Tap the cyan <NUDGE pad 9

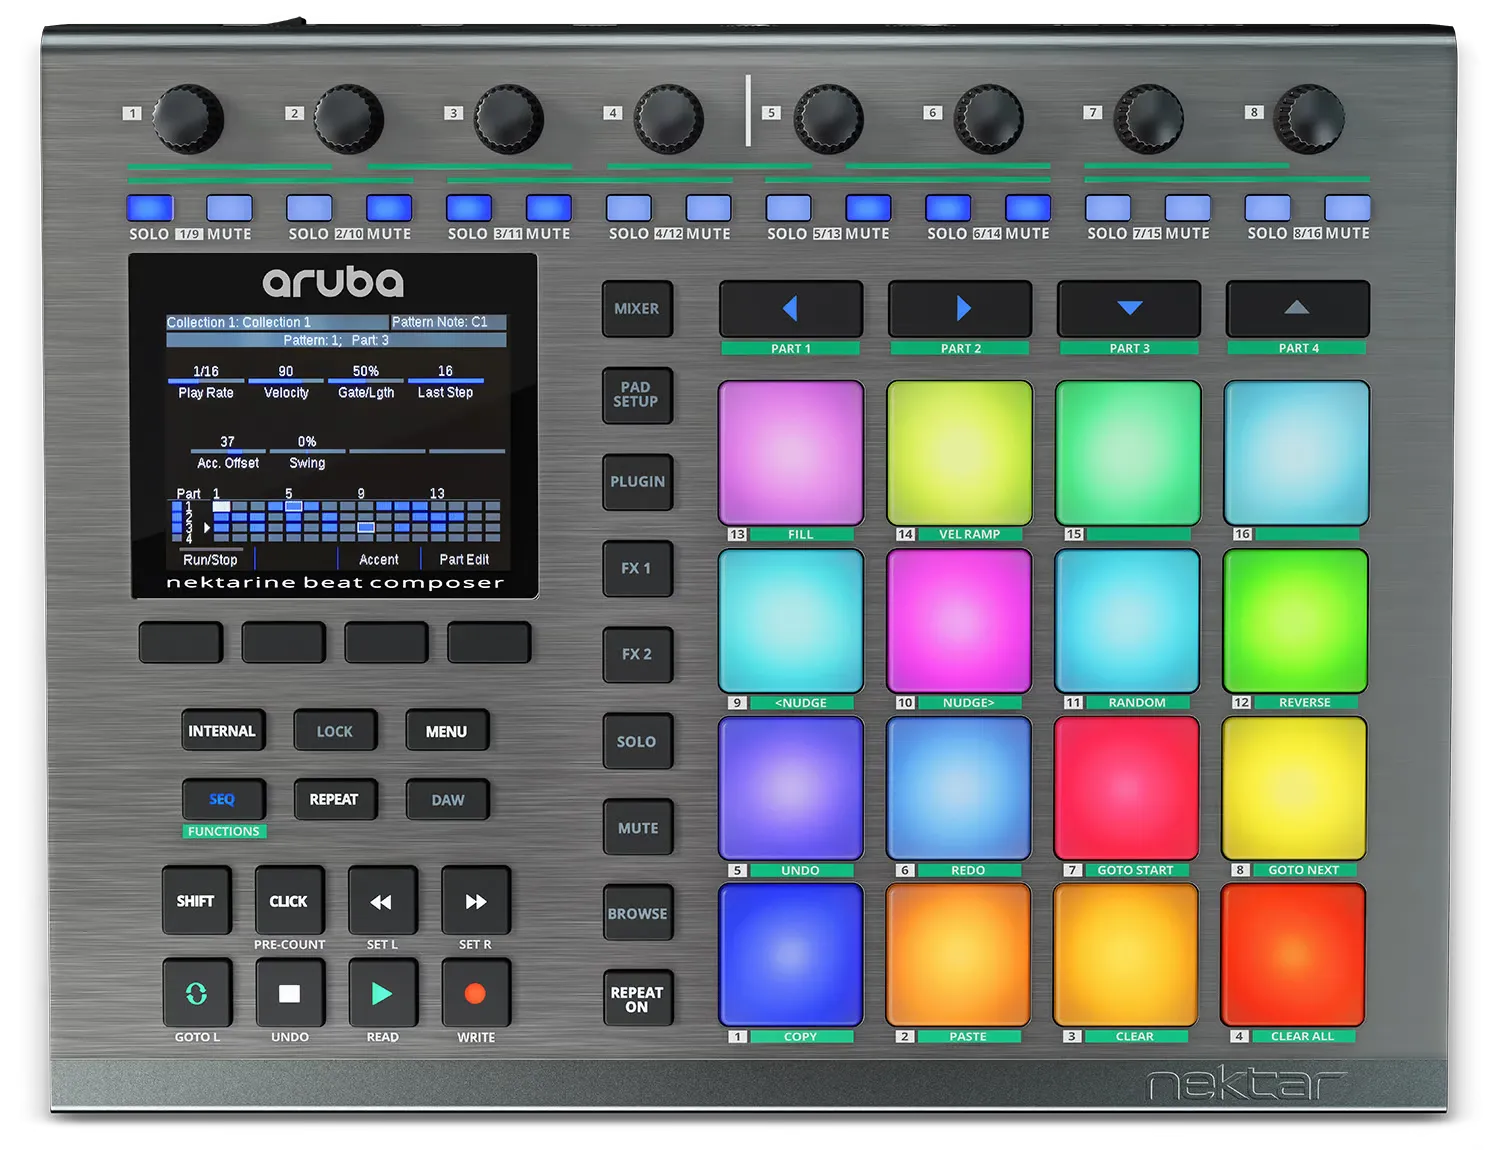(791, 621)
